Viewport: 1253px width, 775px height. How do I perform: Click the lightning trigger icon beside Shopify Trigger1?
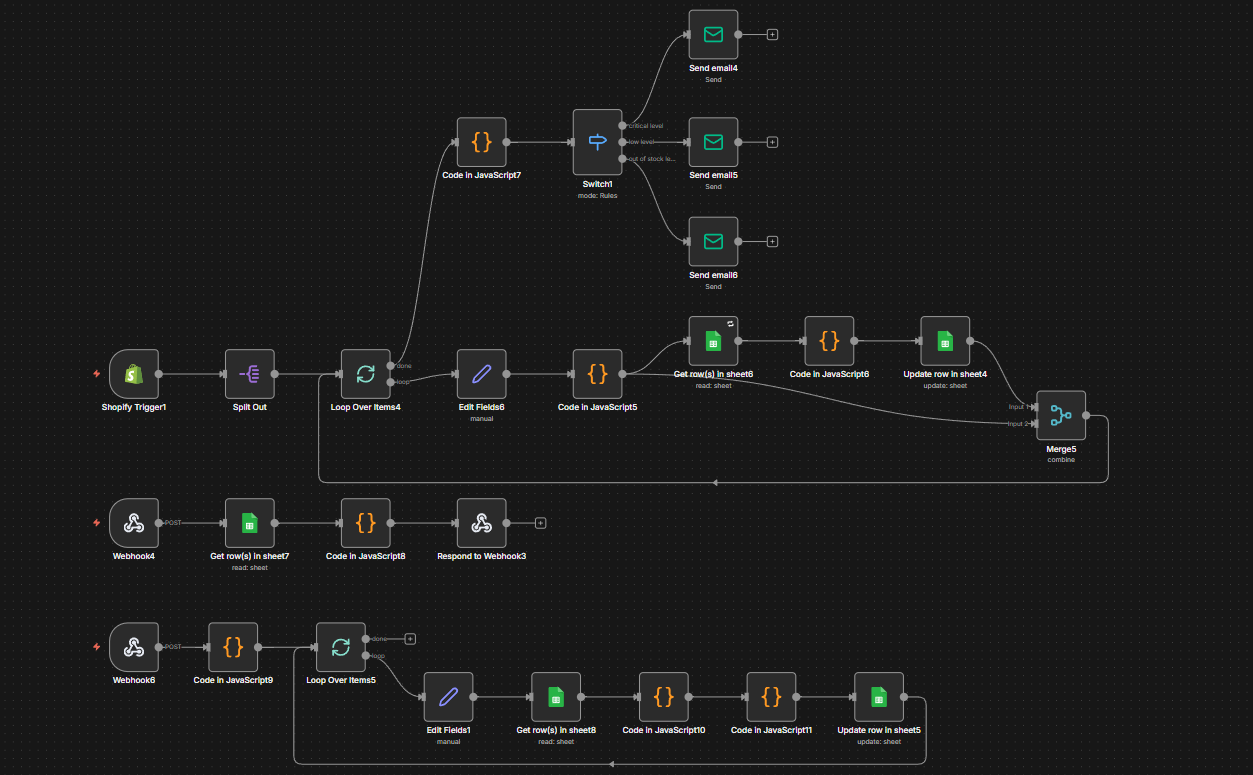click(96, 374)
